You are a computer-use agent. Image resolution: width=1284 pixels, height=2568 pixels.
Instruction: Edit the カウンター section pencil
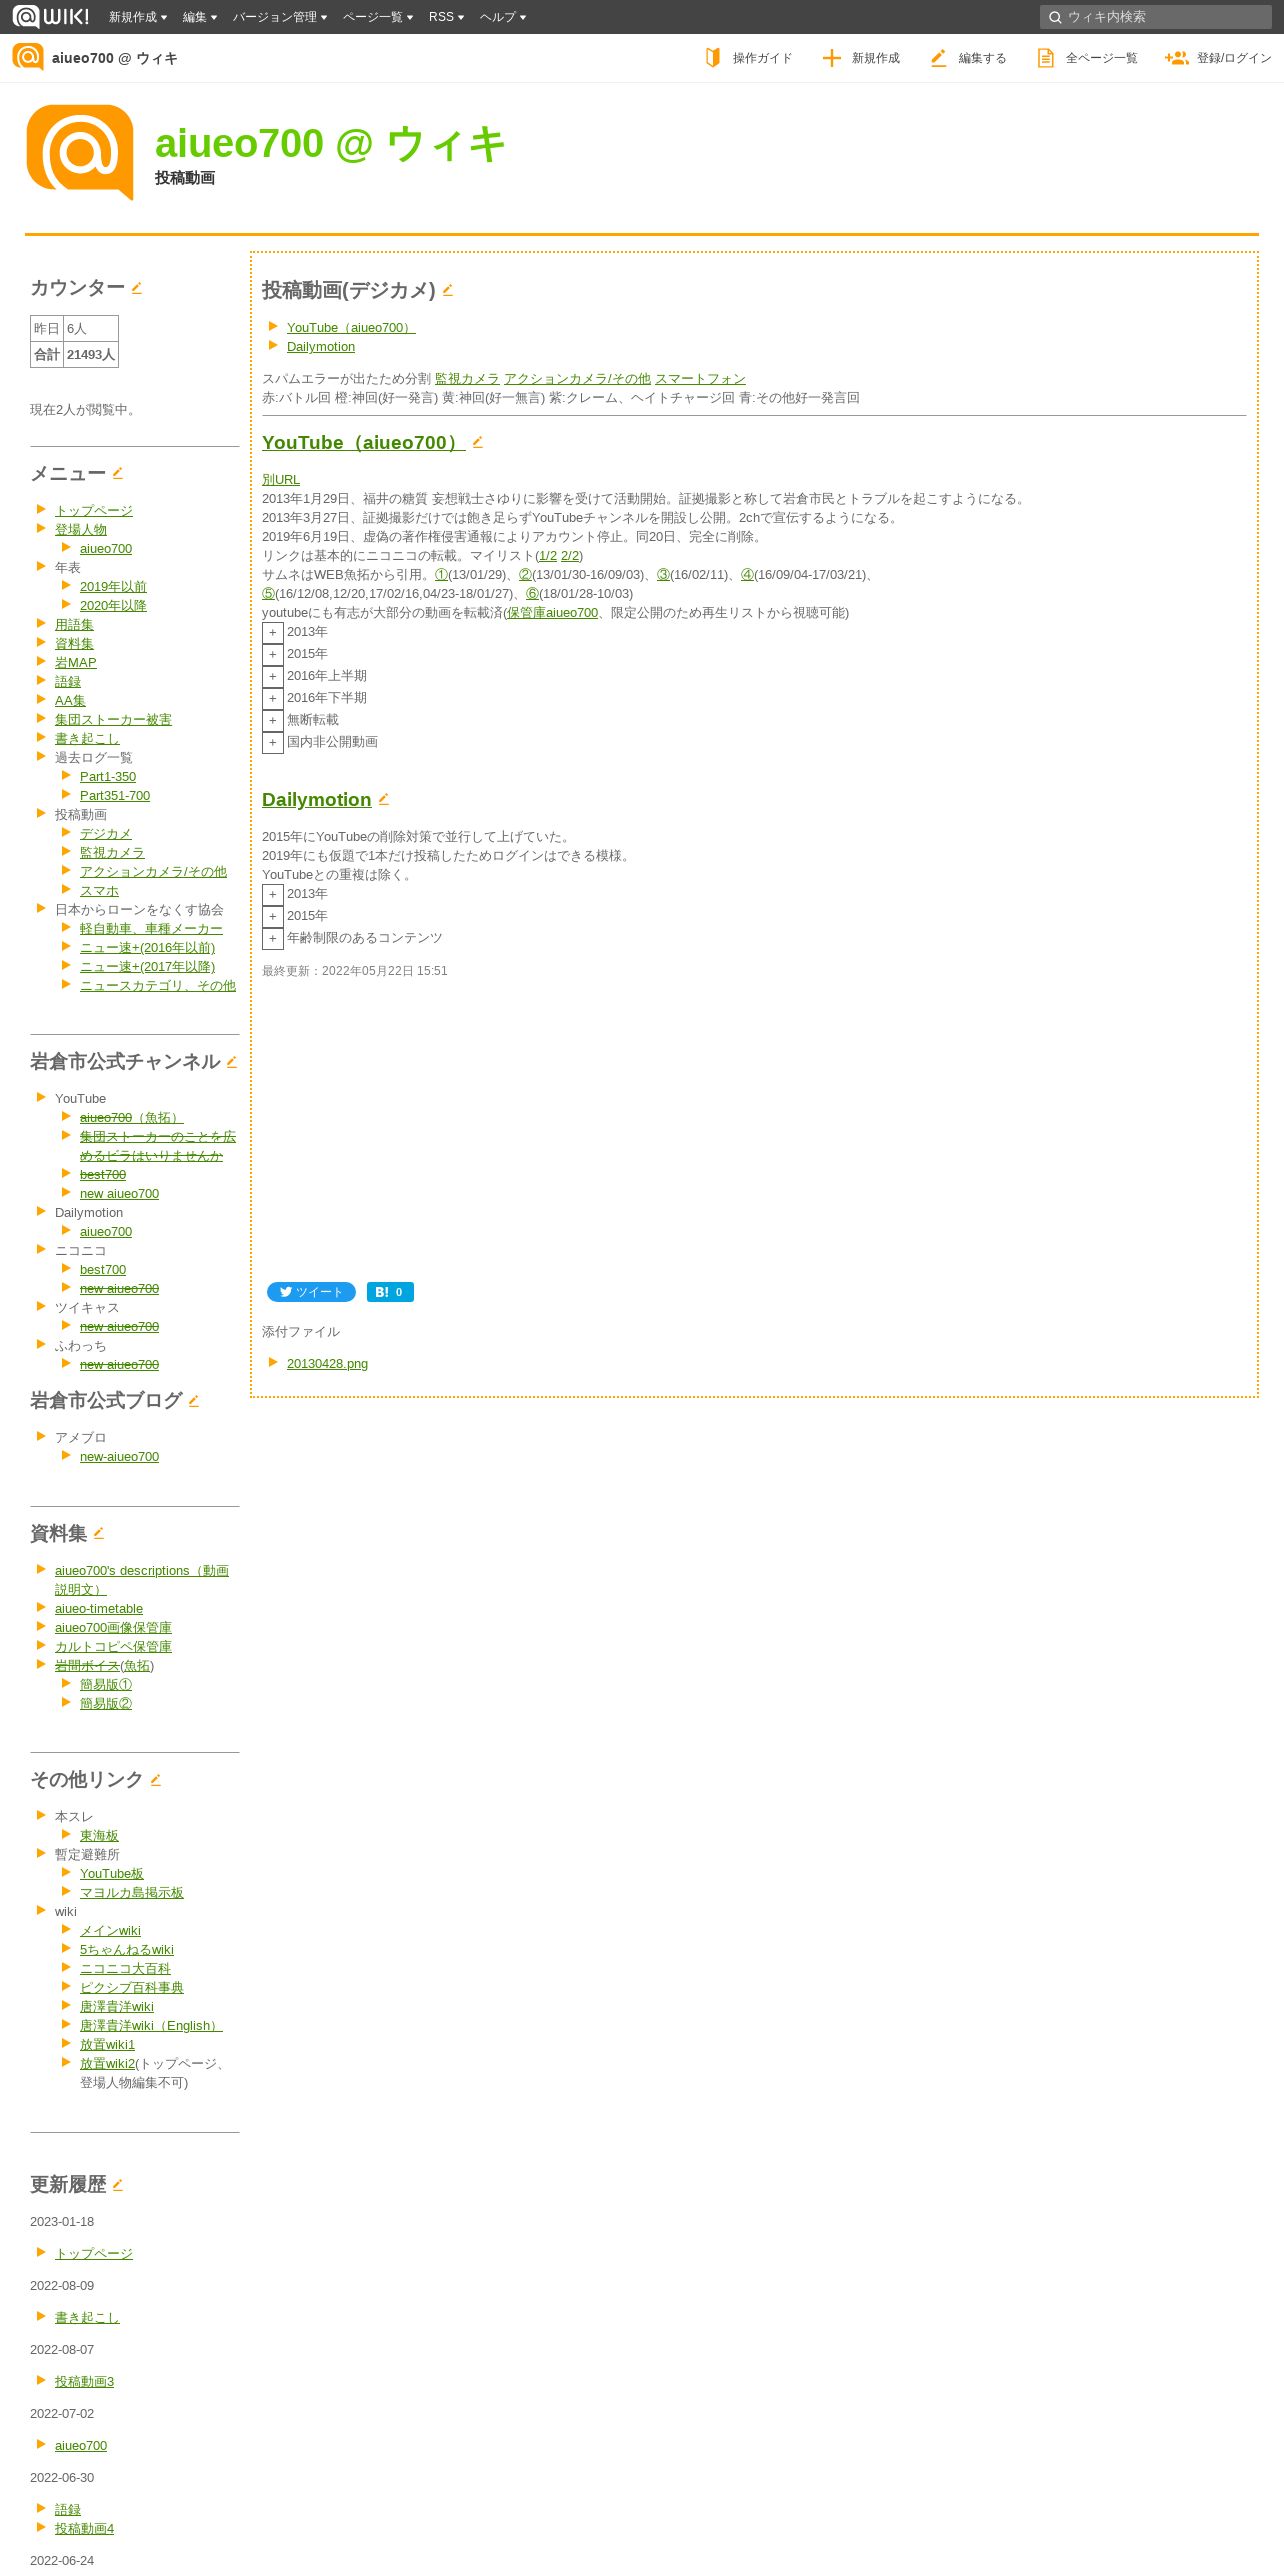[137, 287]
